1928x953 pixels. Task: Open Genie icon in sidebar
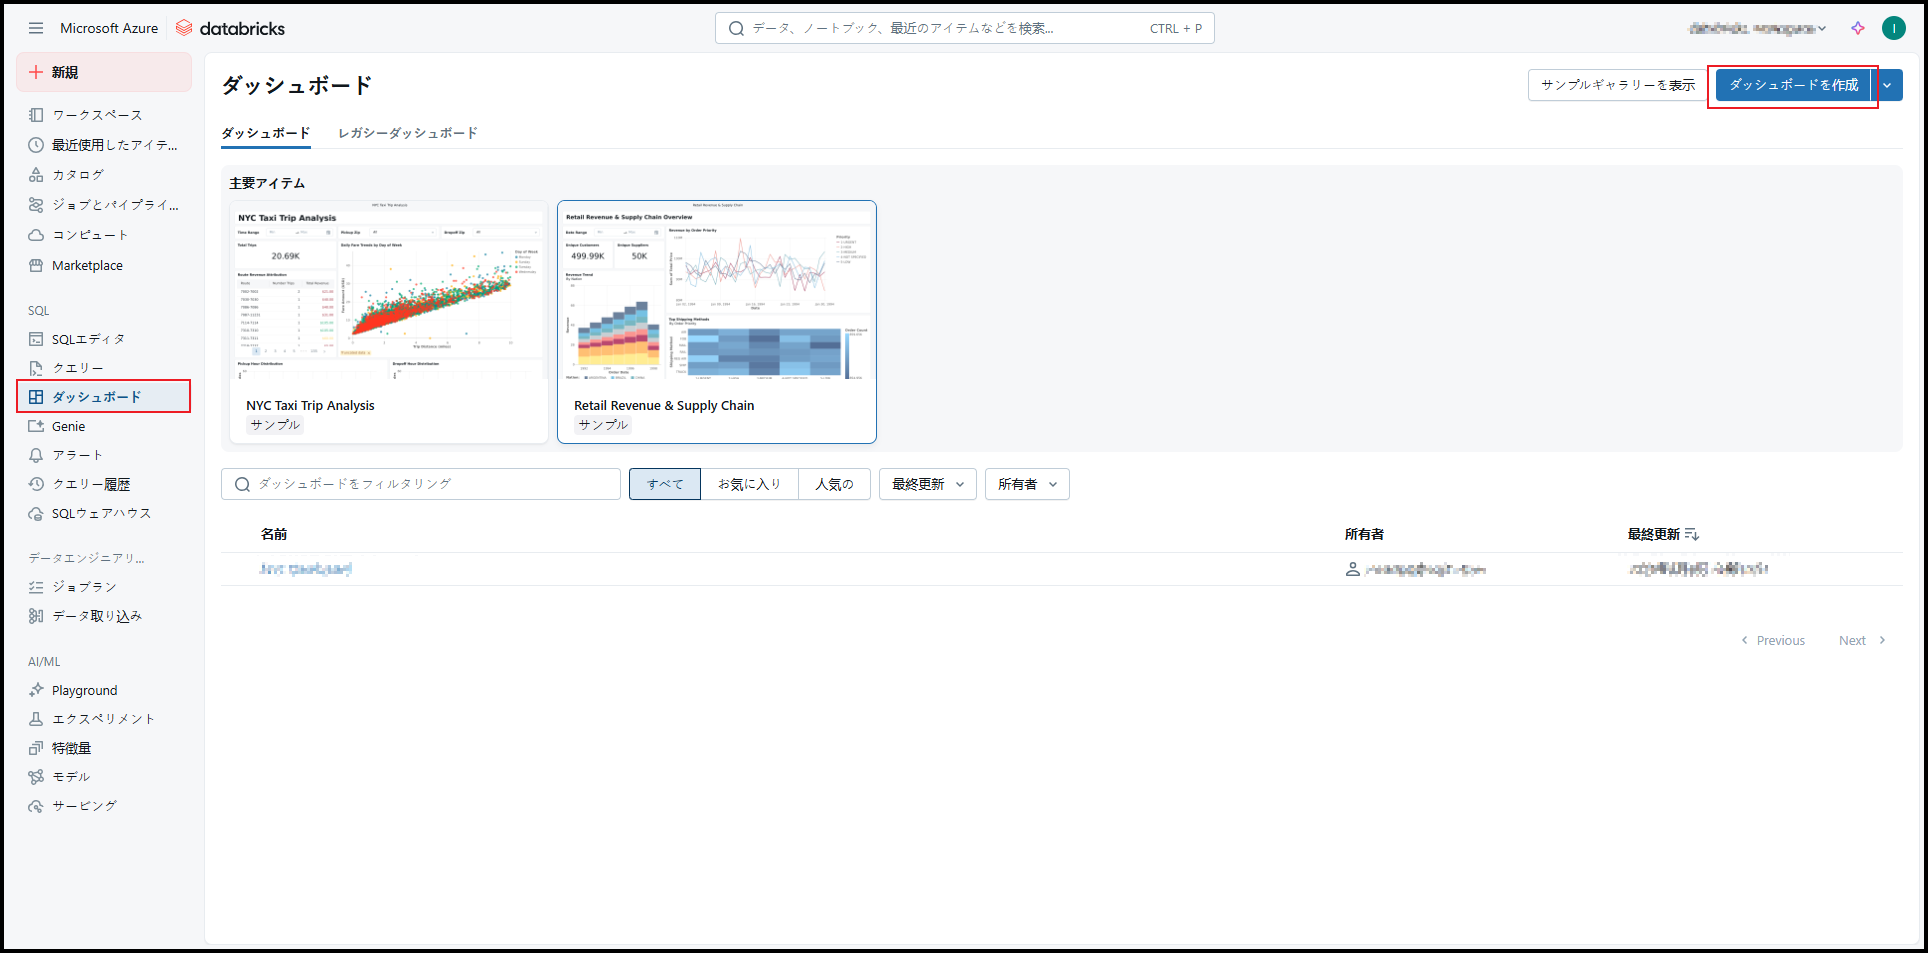point(36,426)
